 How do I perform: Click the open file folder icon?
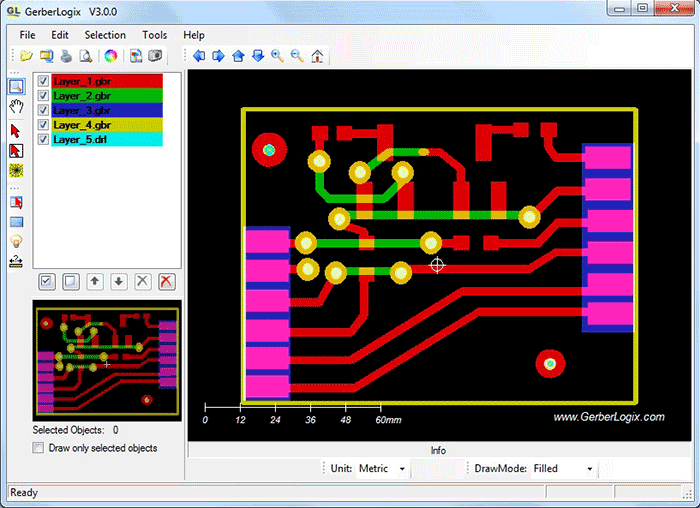(x=26, y=56)
